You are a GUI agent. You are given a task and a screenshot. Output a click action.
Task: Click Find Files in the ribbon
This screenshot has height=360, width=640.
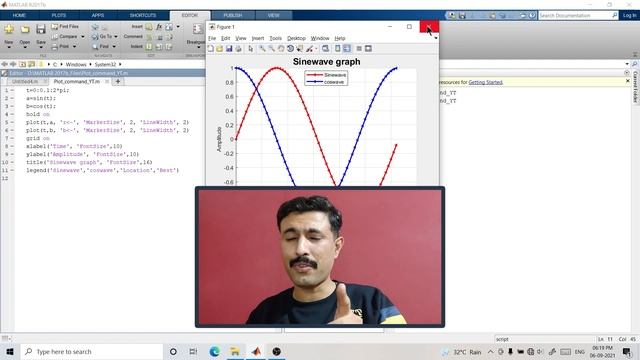pyautogui.click(x=65, y=27)
